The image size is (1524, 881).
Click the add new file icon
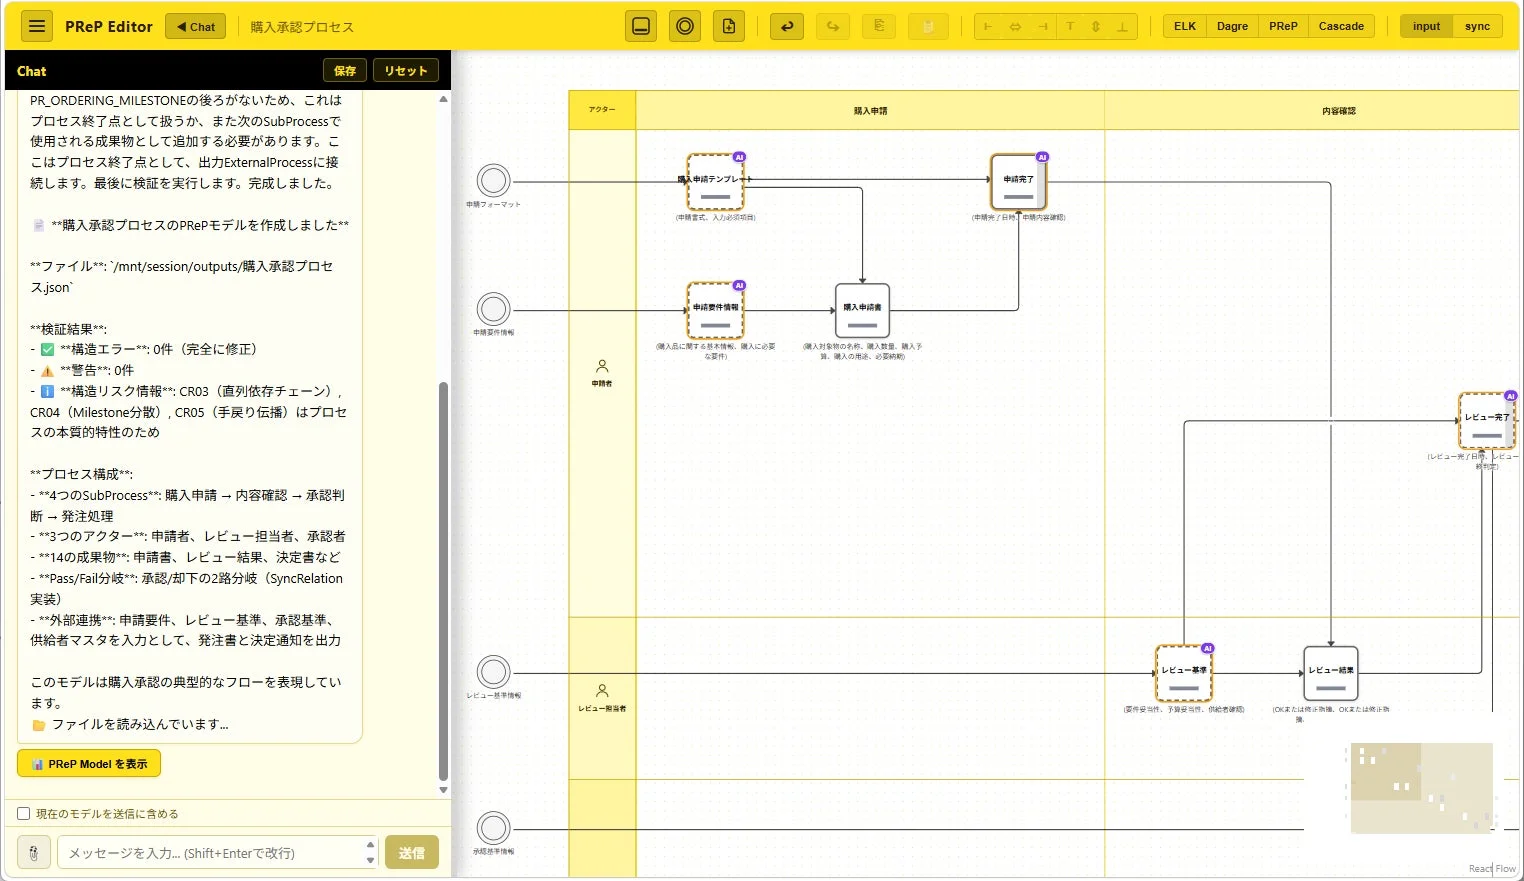click(x=729, y=26)
